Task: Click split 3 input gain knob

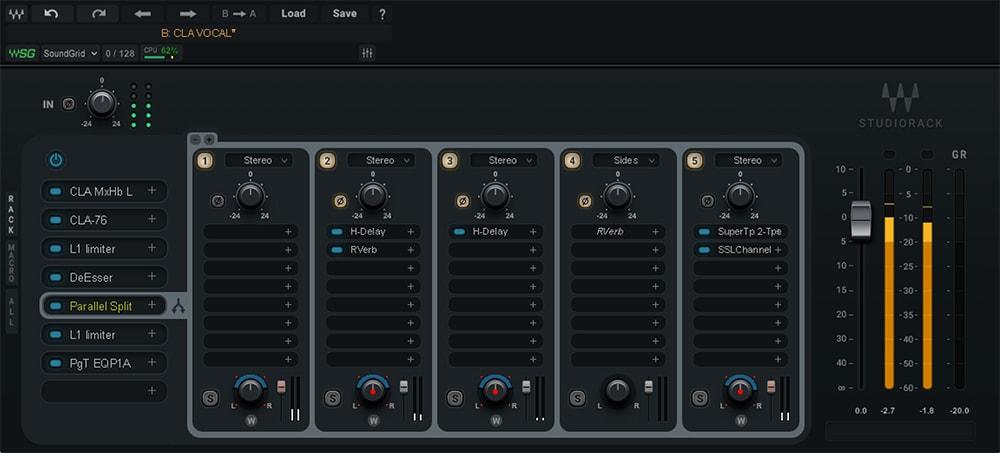Action: pos(495,195)
